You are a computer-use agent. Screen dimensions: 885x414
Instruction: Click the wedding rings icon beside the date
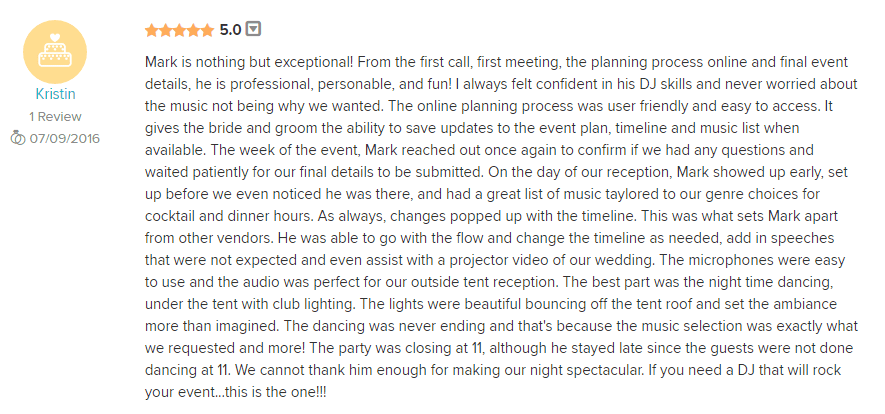pos(18,138)
